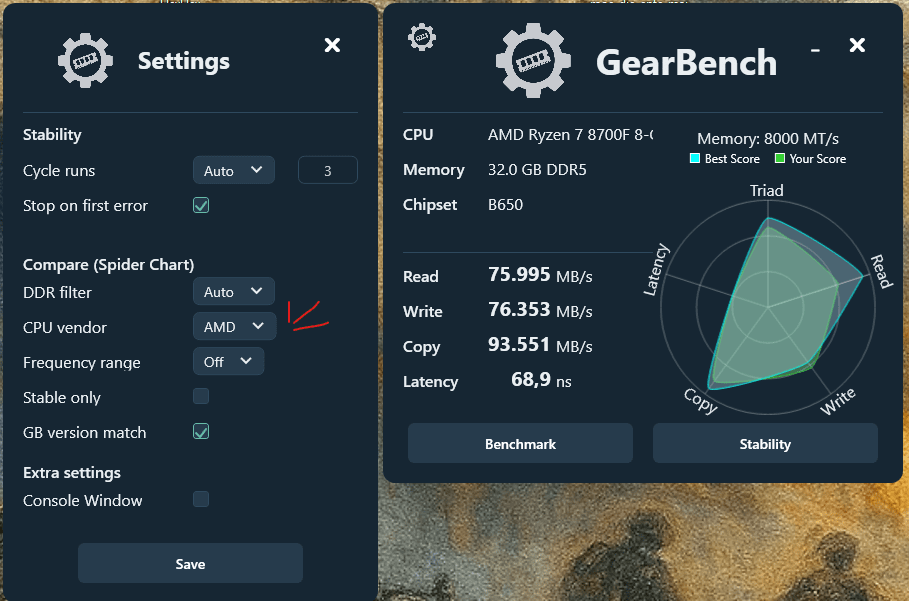Open settings via small gear icon in GearBench
Image resolution: width=909 pixels, height=601 pixels.
[421, 38]
